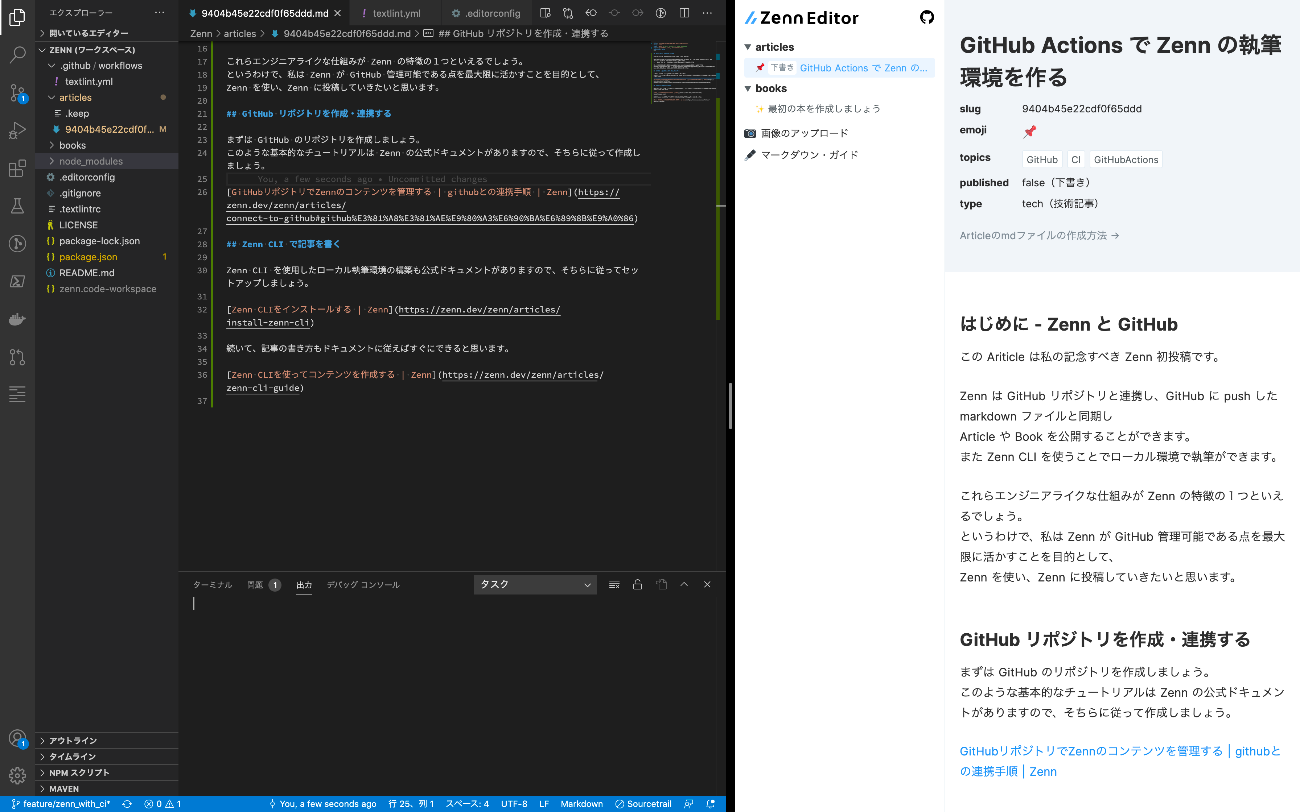Maximize the bottom panel with chevron

[684, 585]
